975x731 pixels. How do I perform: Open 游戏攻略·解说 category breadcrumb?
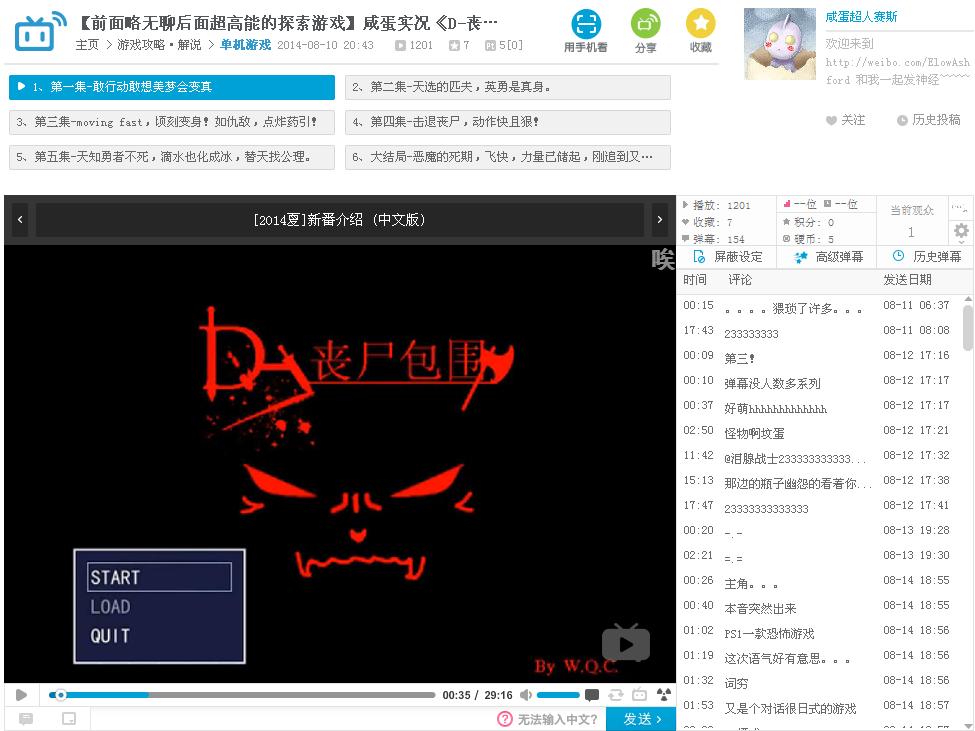[x=159, y=45]
